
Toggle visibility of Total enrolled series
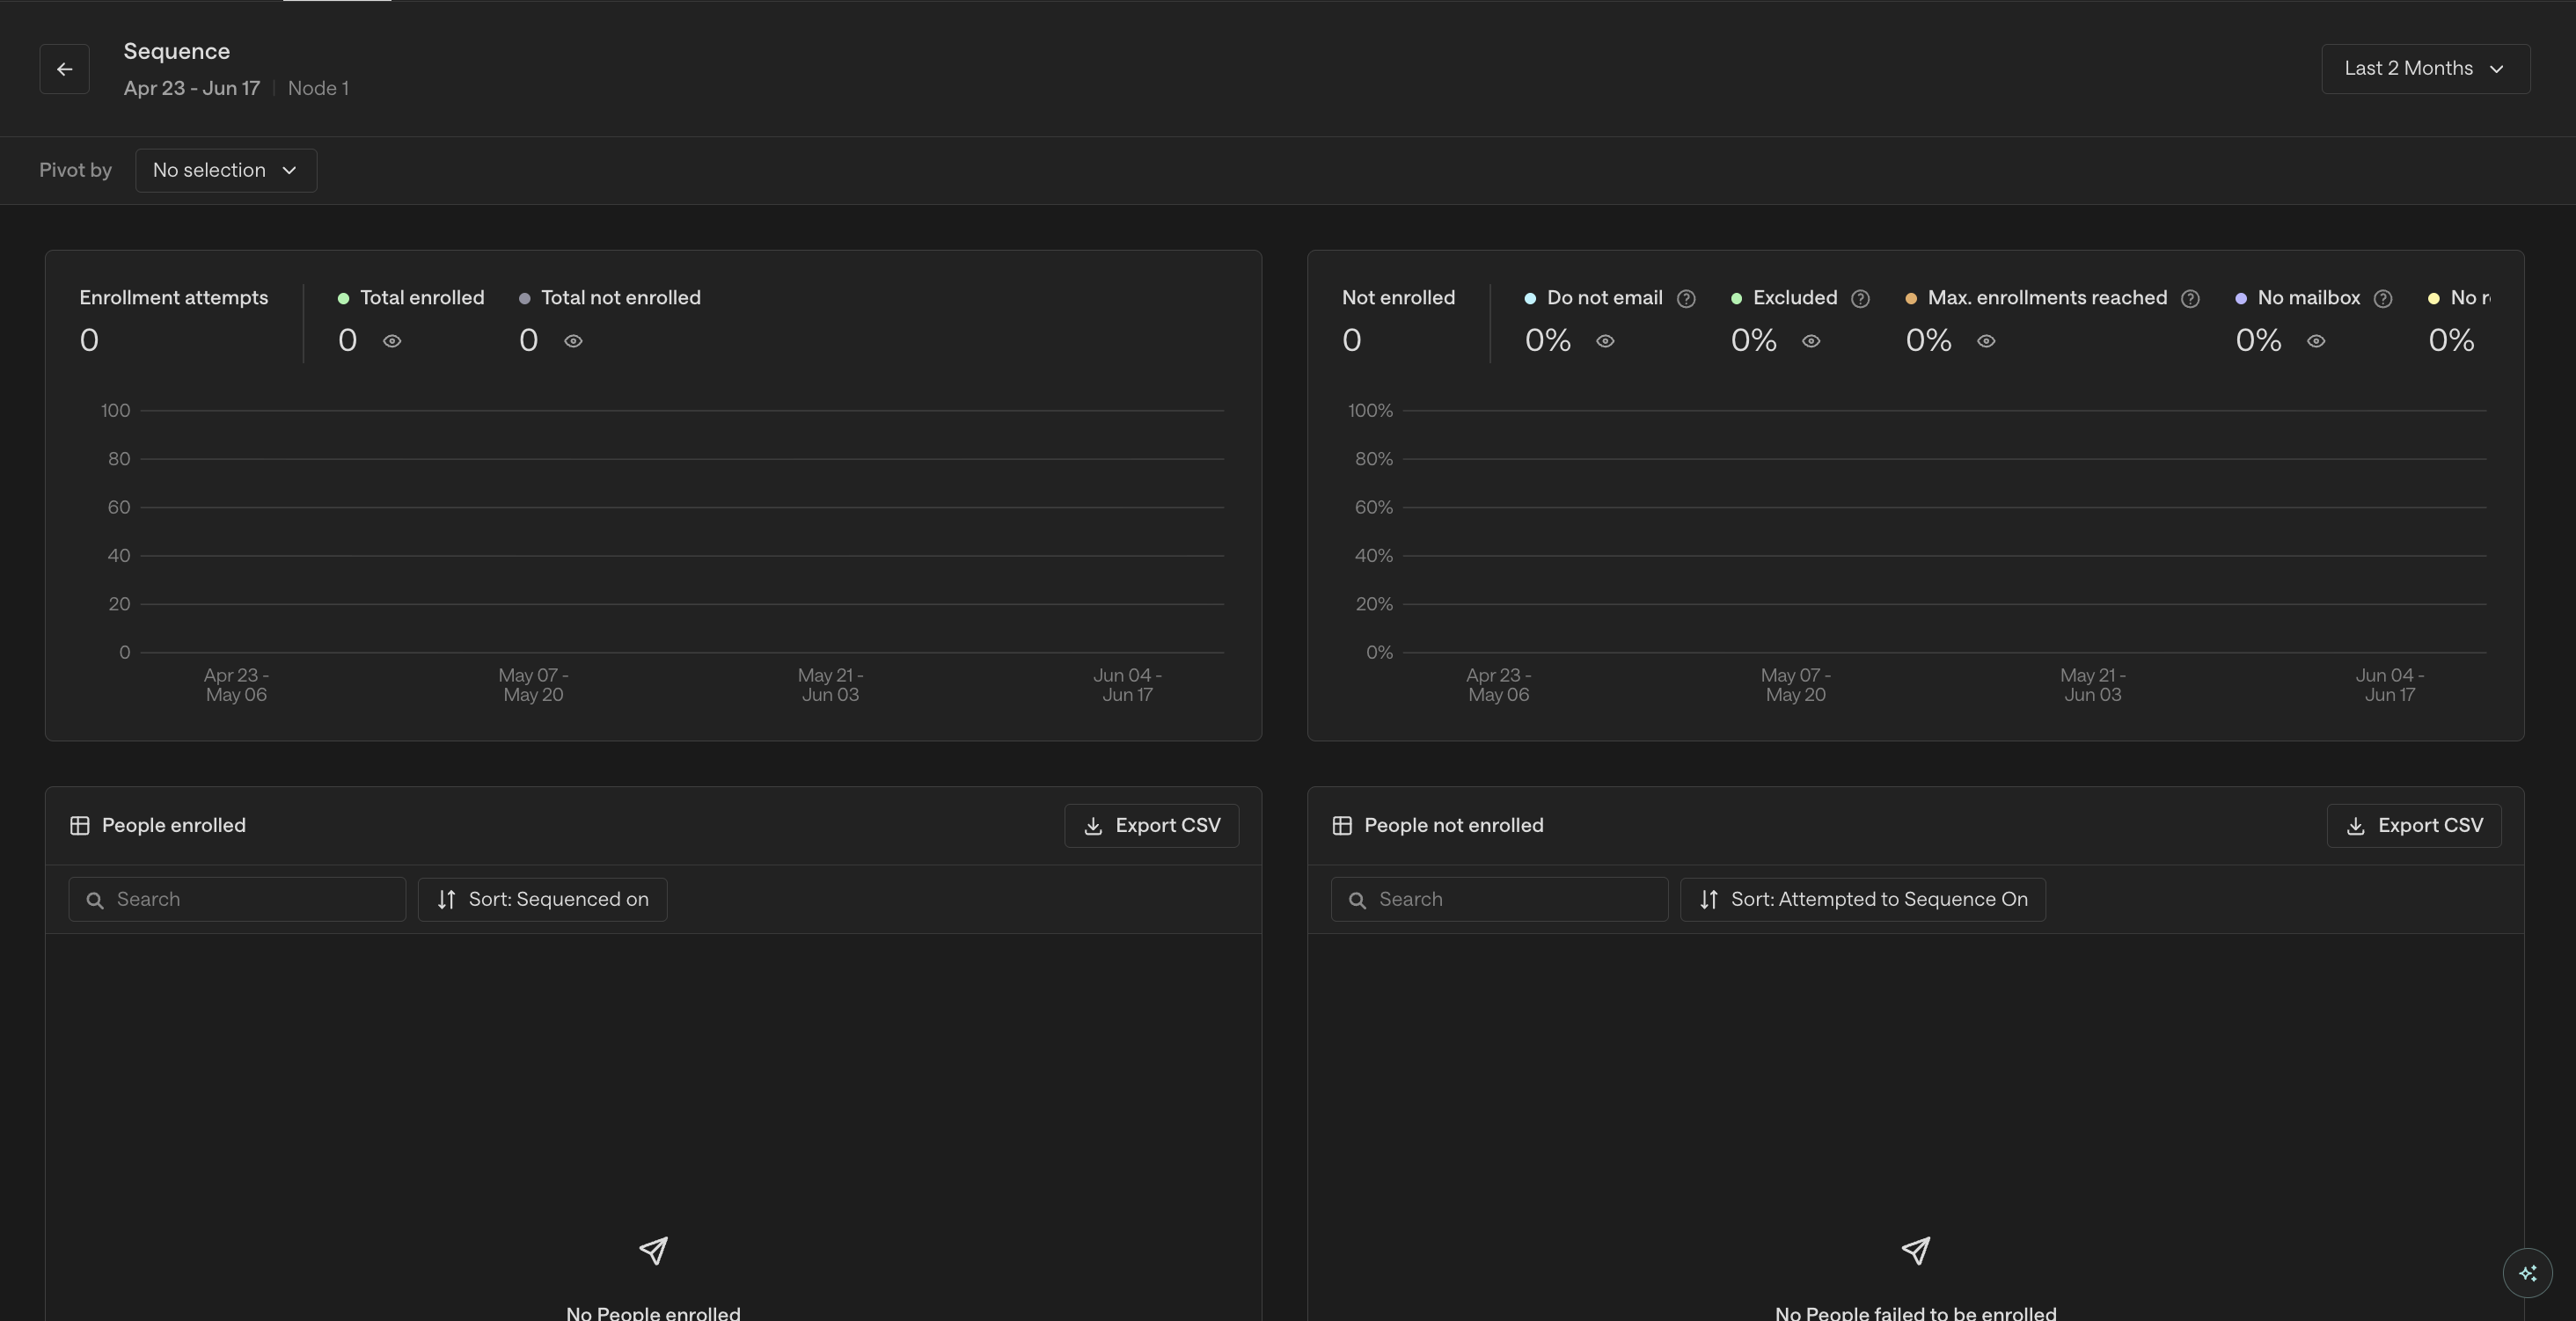point(392,341)
